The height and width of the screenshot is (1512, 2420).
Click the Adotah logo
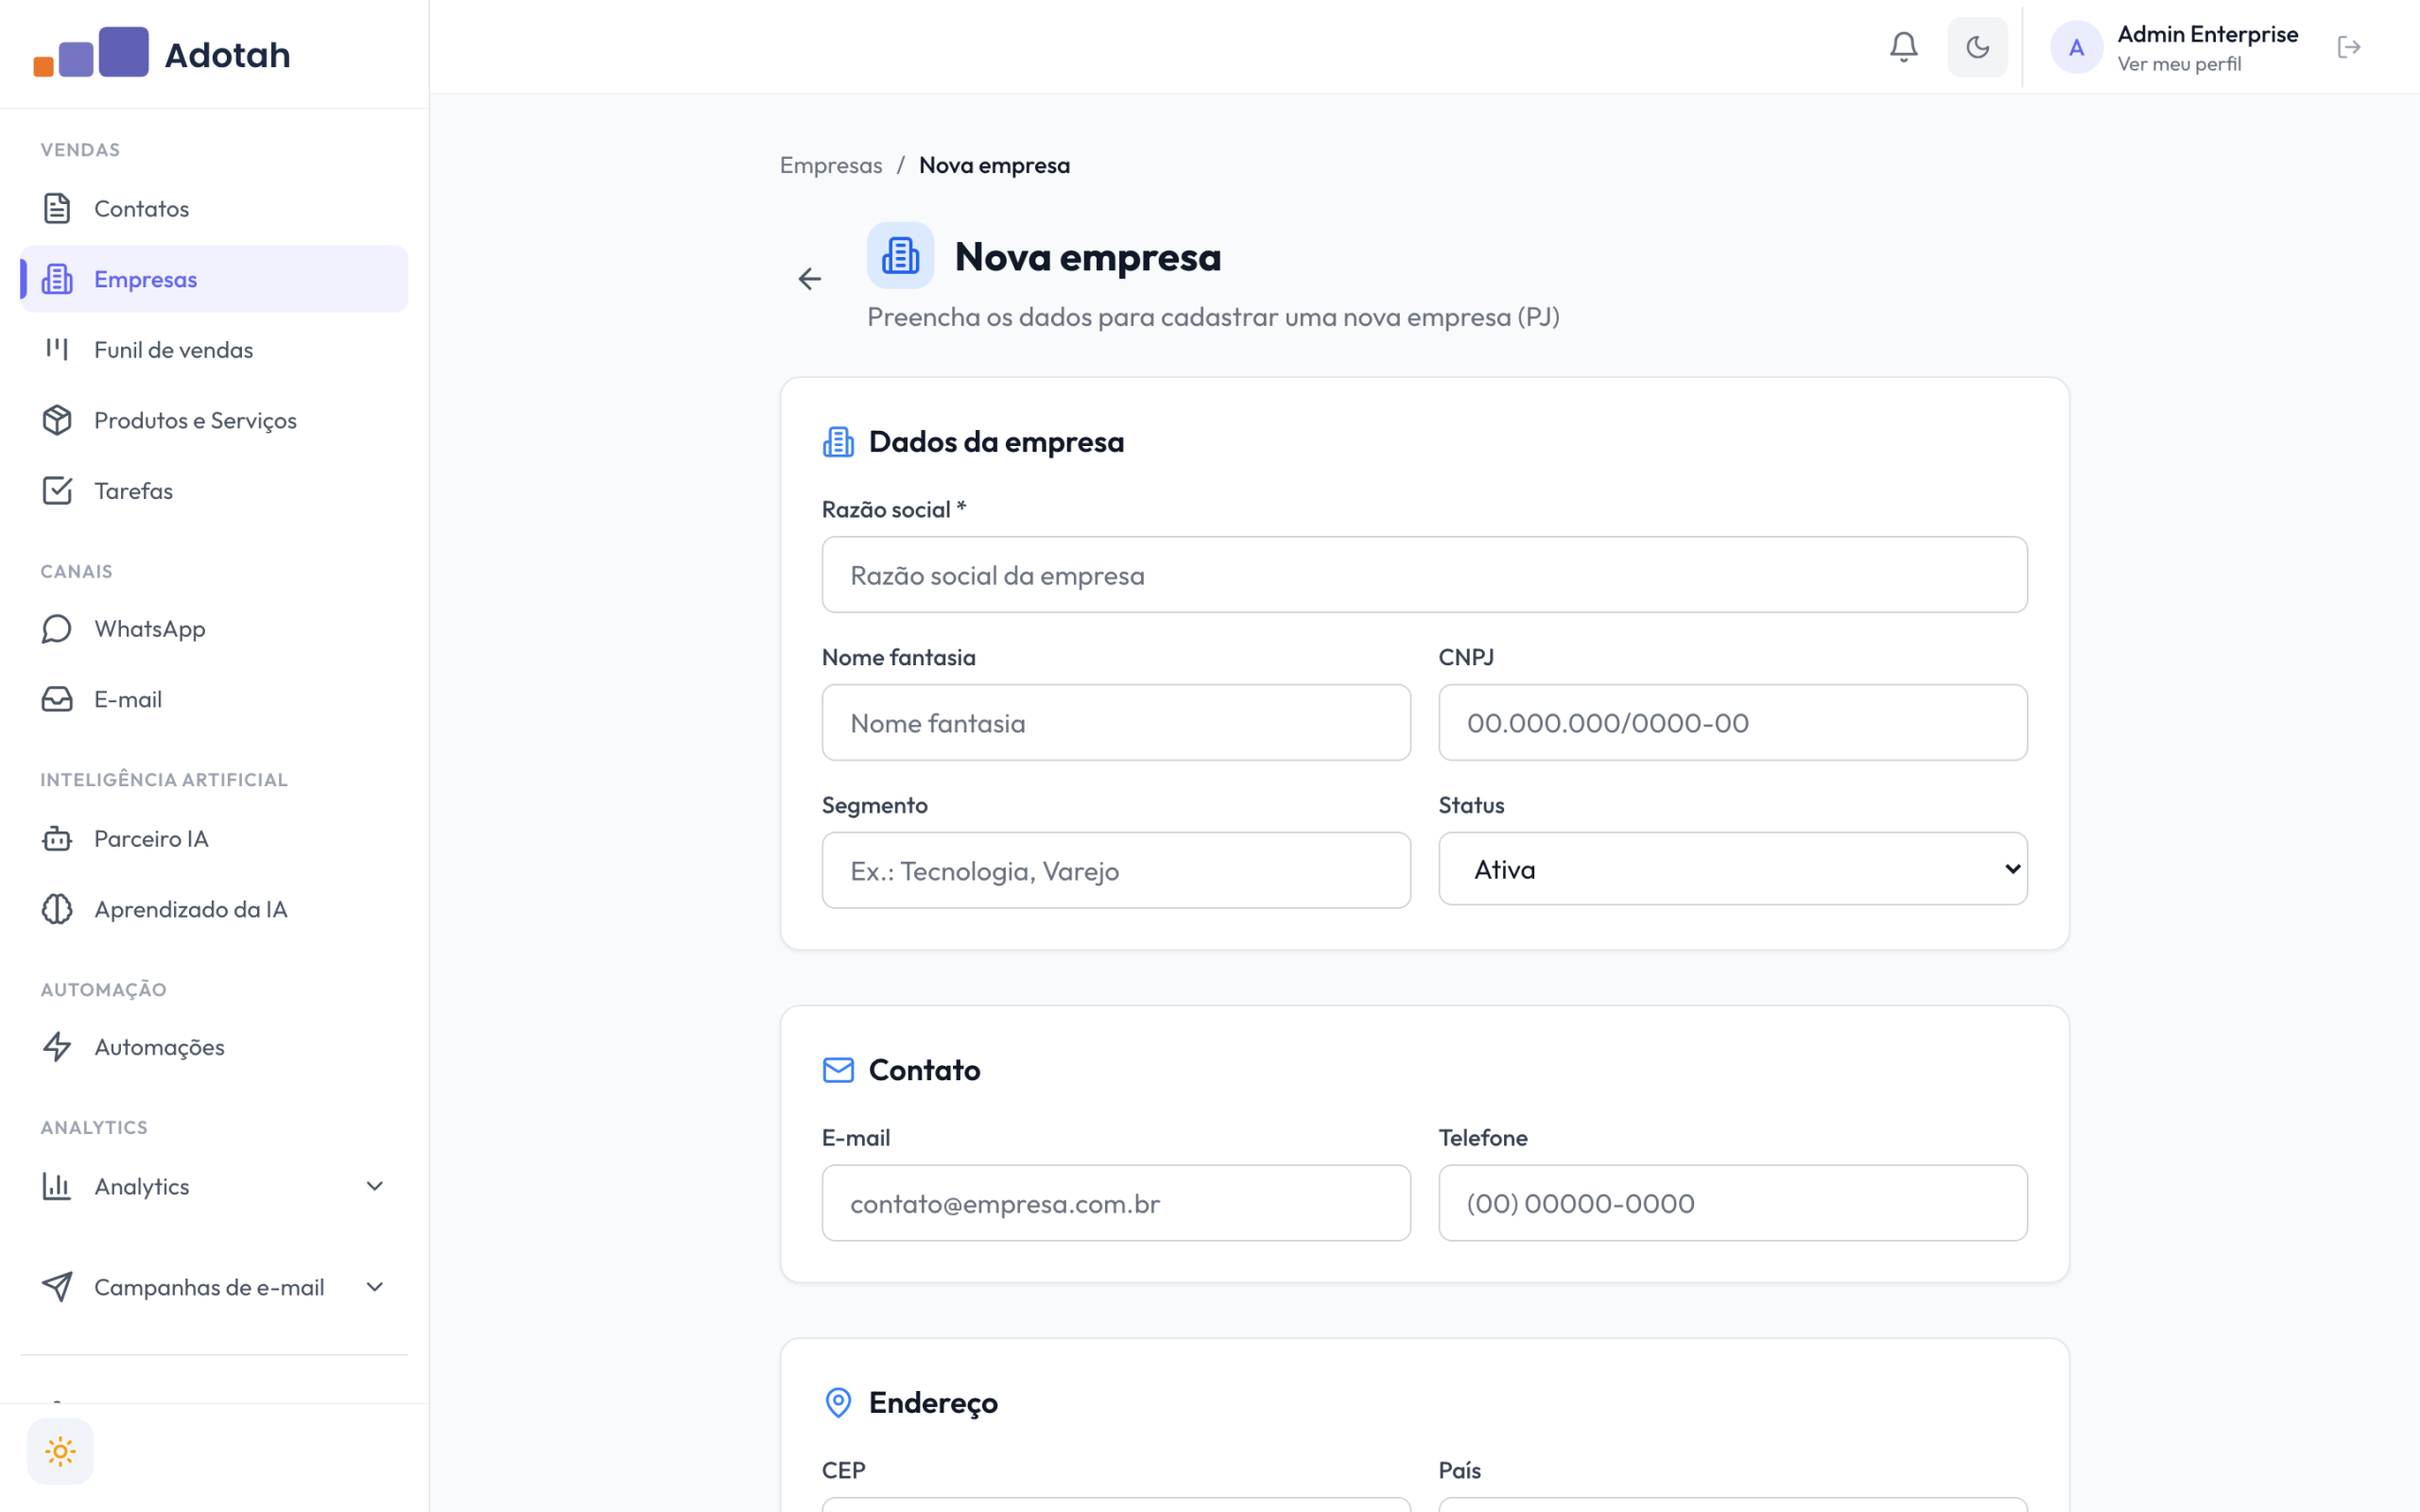[162, 53]
